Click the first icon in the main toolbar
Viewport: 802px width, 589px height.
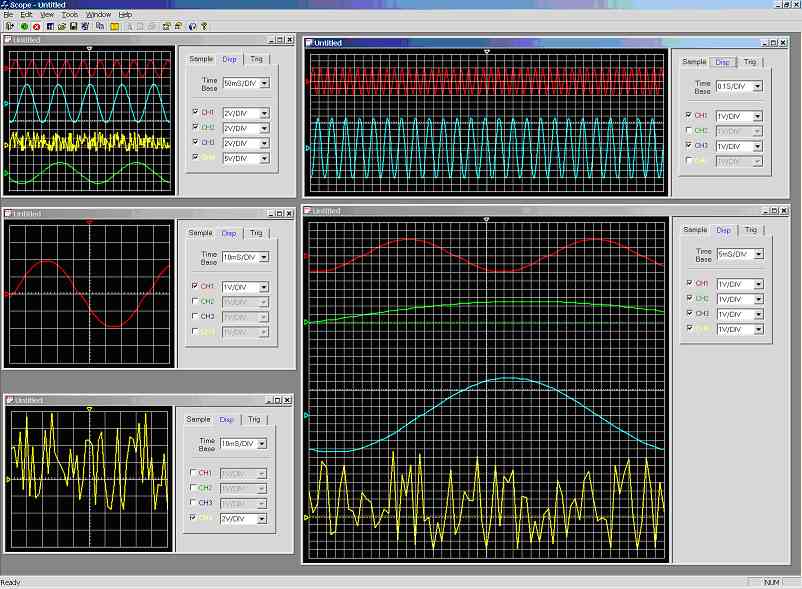click(9, 26)
